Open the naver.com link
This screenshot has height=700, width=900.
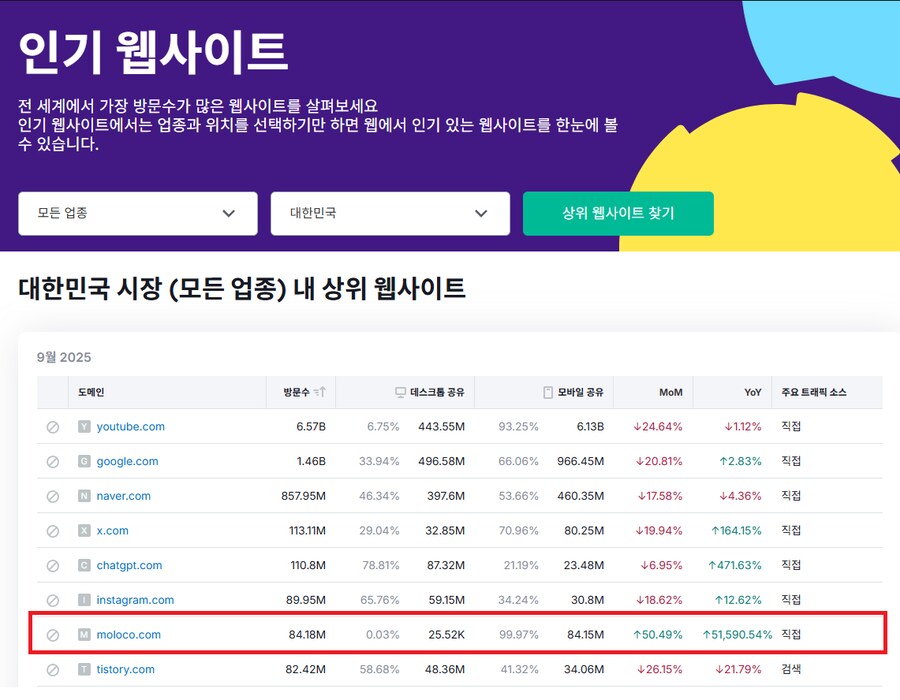pos(123,496)
